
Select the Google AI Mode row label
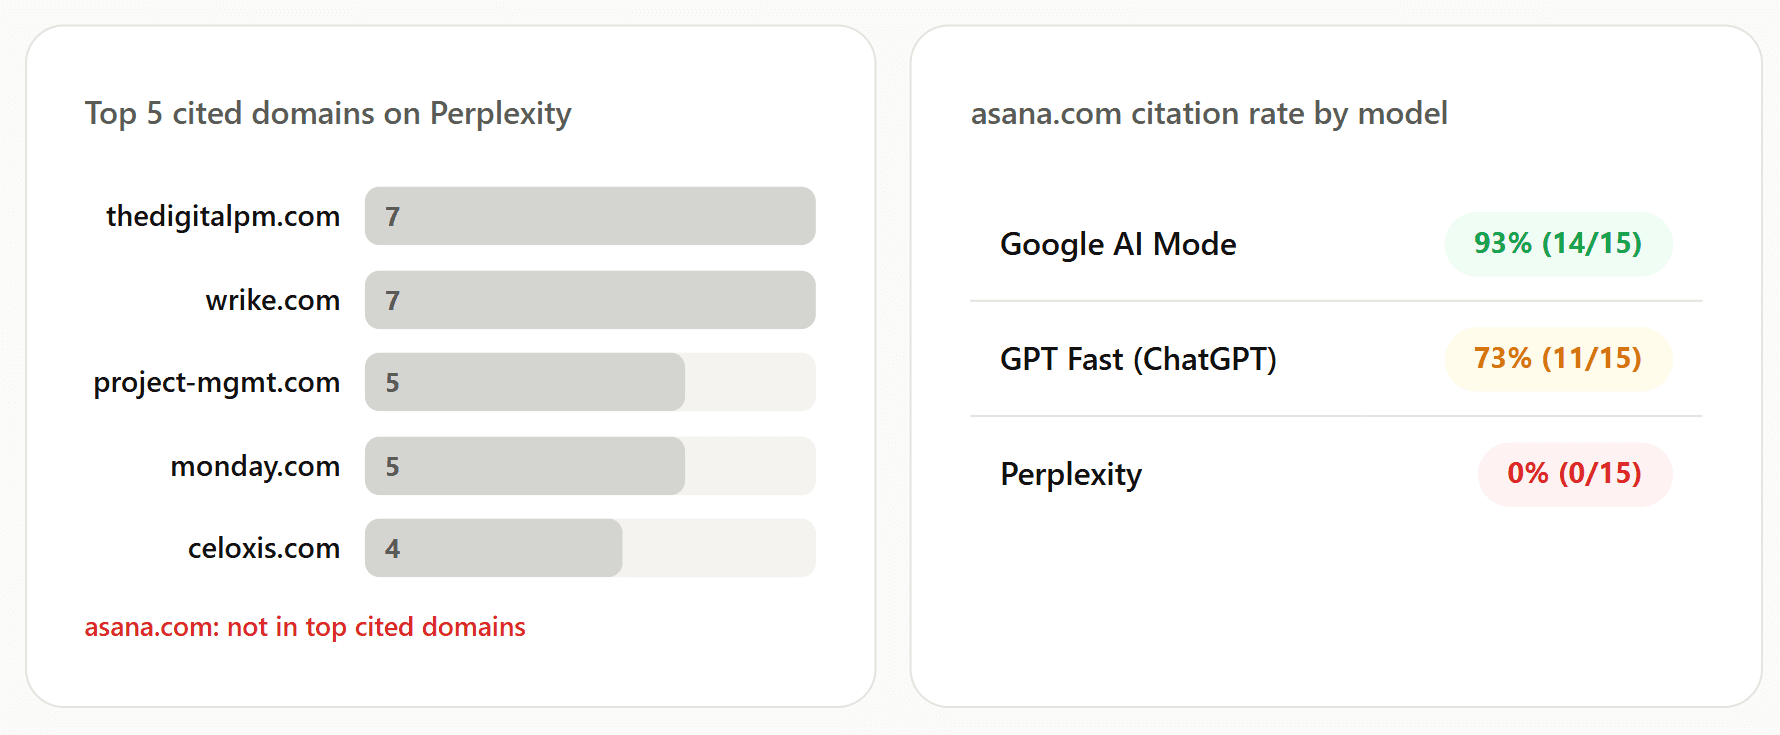click(x=1118, y=244)
